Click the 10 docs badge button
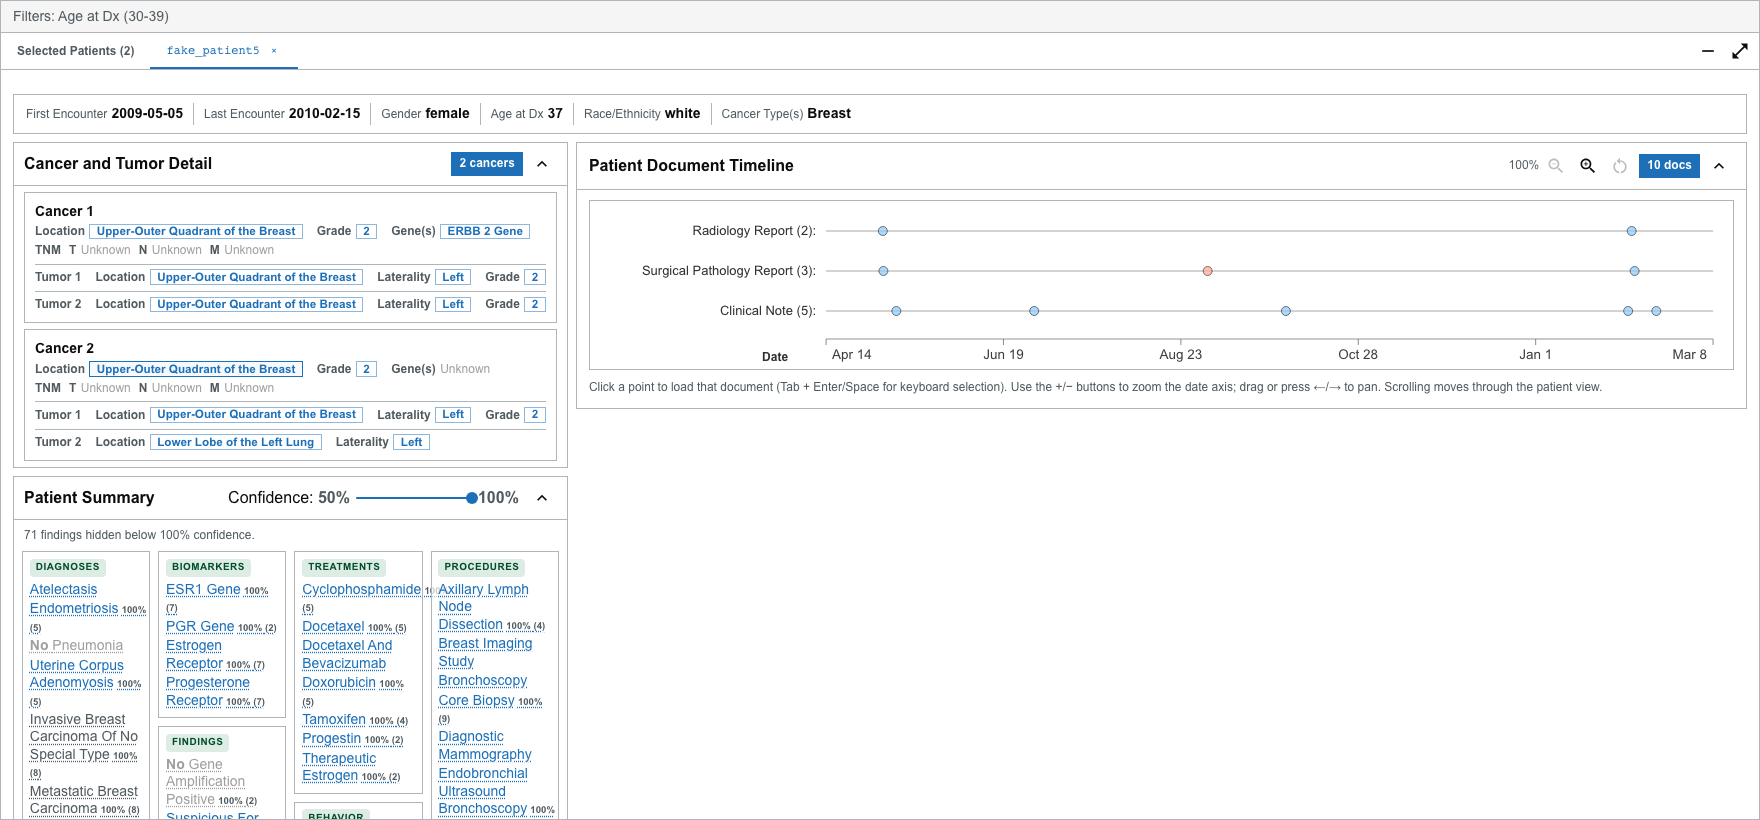The height and width of the screenshot is (820, 1760). click(x=1669, y=166)
